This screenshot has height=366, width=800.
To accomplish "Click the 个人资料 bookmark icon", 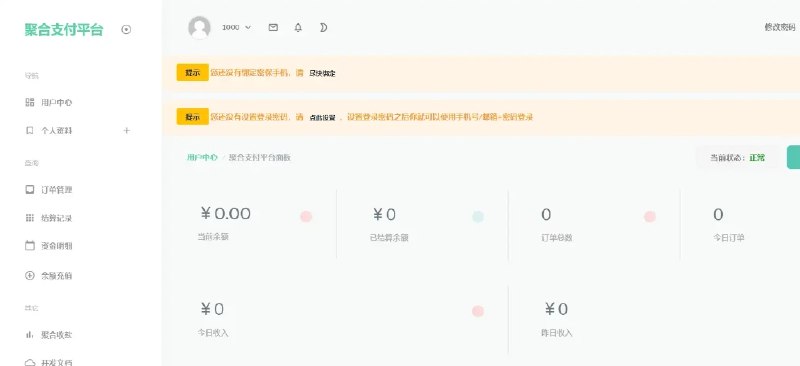I will [30, 131].
